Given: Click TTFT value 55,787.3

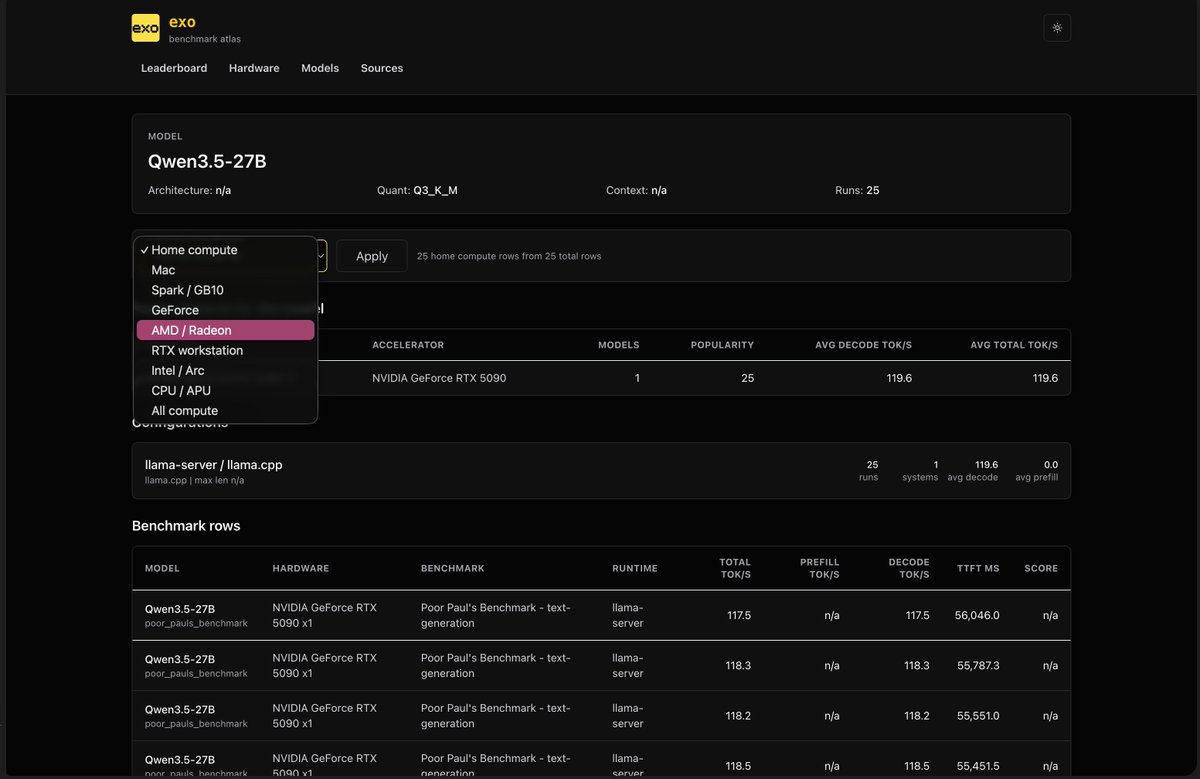Looking at the screenshot, I should (978, 665).
